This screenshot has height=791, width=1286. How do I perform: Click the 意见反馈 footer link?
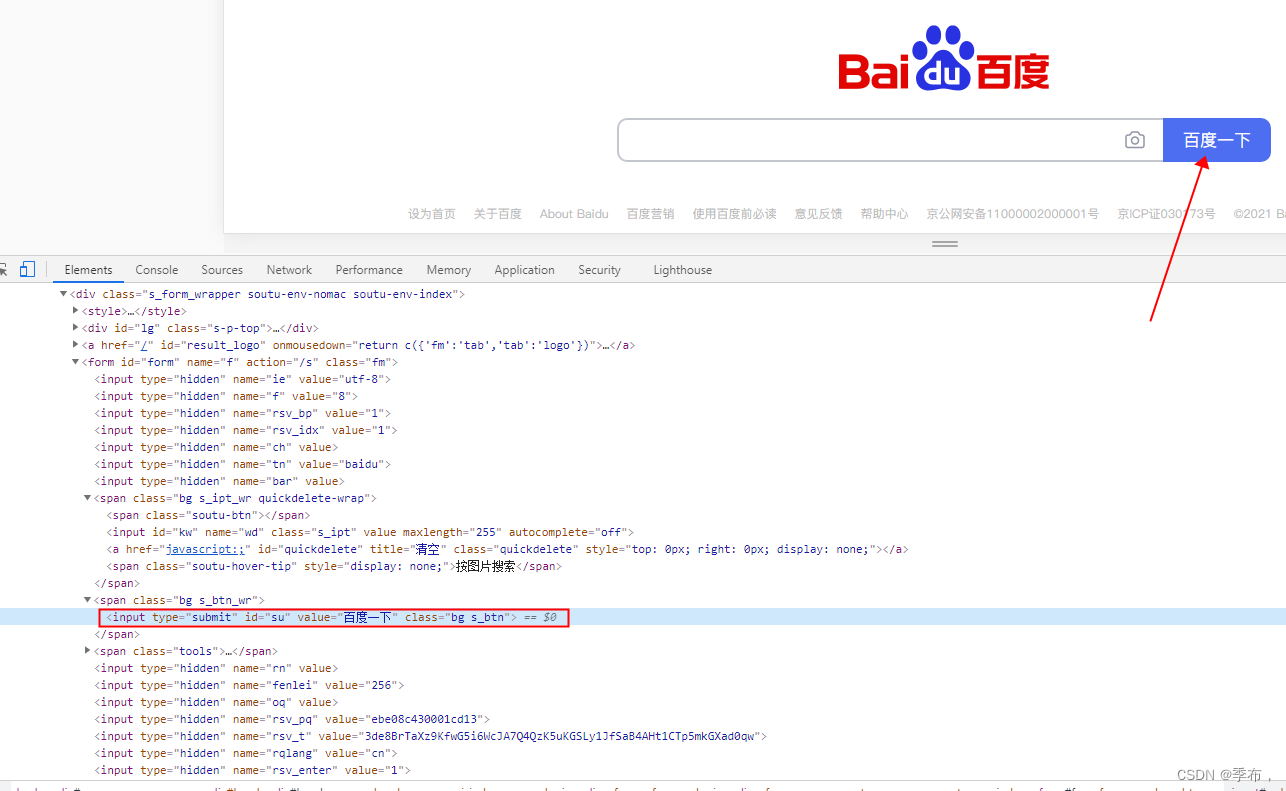(819, 214)
